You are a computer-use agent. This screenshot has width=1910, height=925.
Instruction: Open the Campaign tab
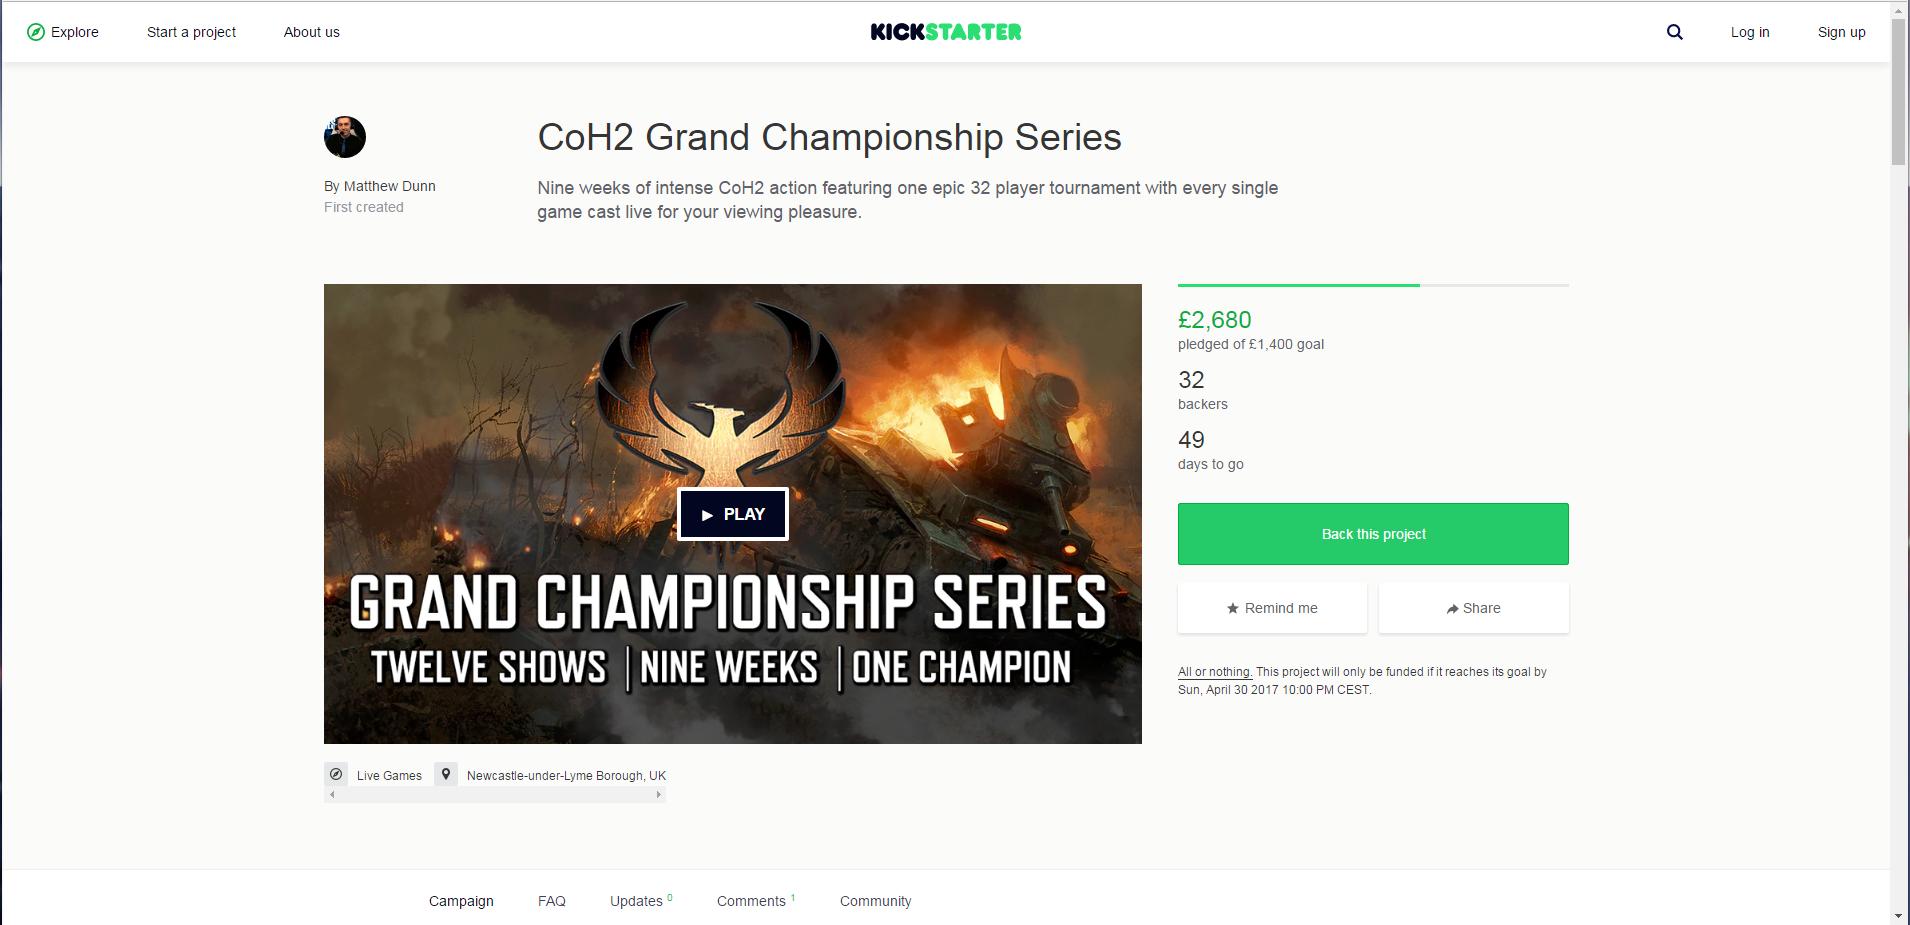coord(461,901)
